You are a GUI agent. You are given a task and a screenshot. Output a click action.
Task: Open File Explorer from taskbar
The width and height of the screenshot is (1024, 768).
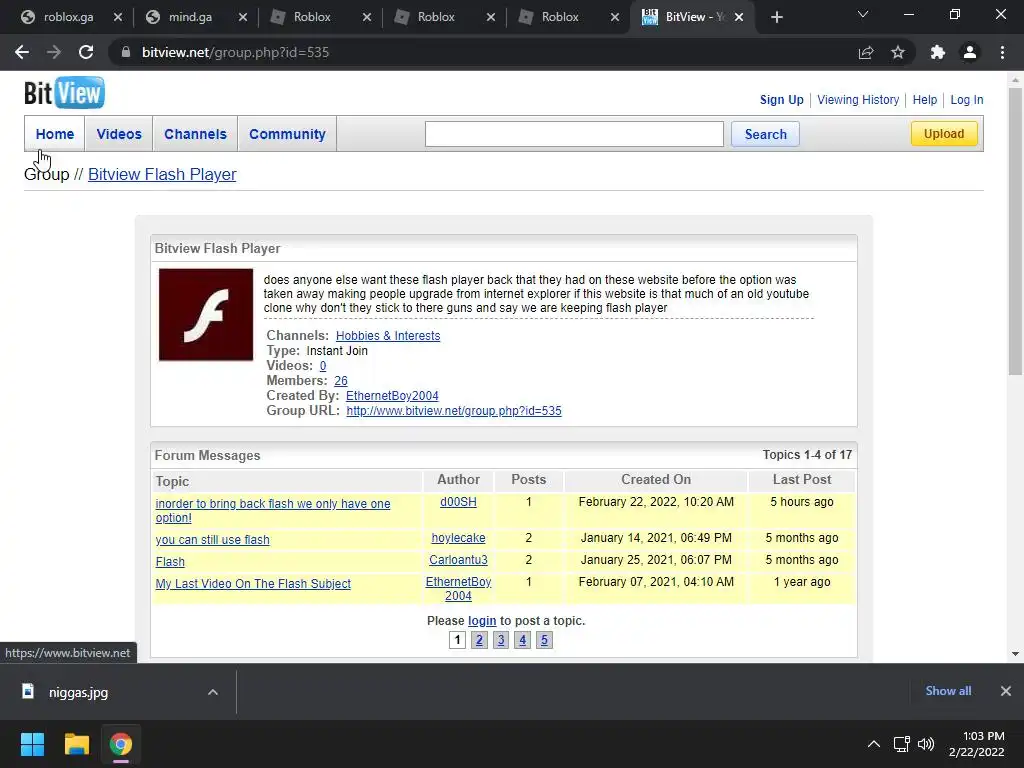[76, 744]
